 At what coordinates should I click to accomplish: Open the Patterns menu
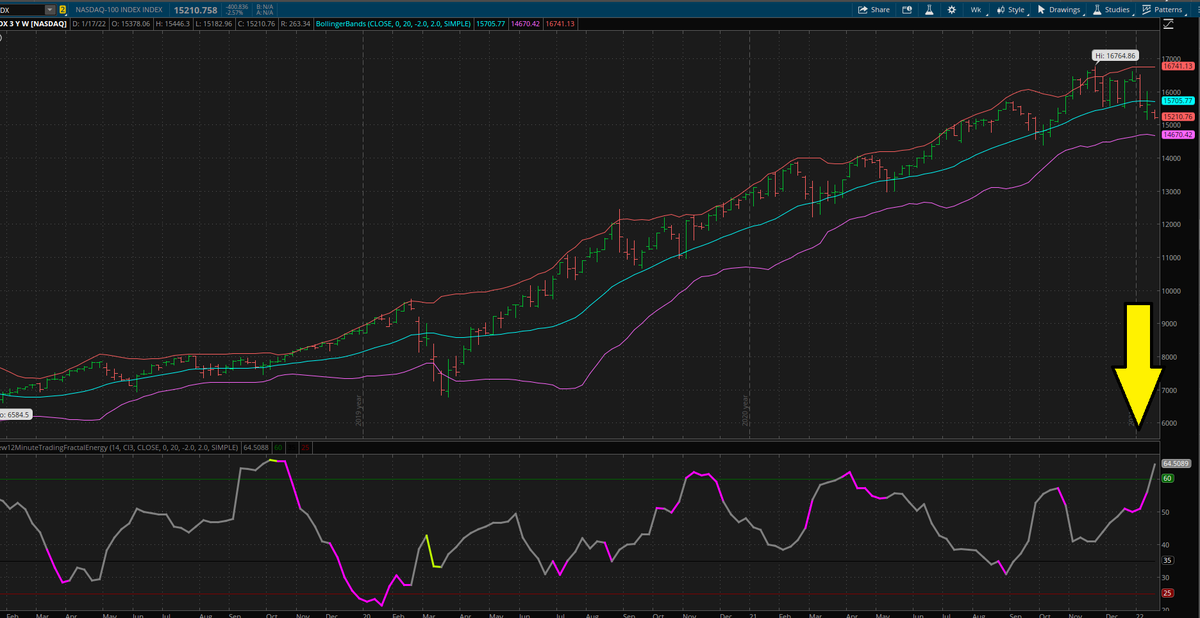[1162, 10]
